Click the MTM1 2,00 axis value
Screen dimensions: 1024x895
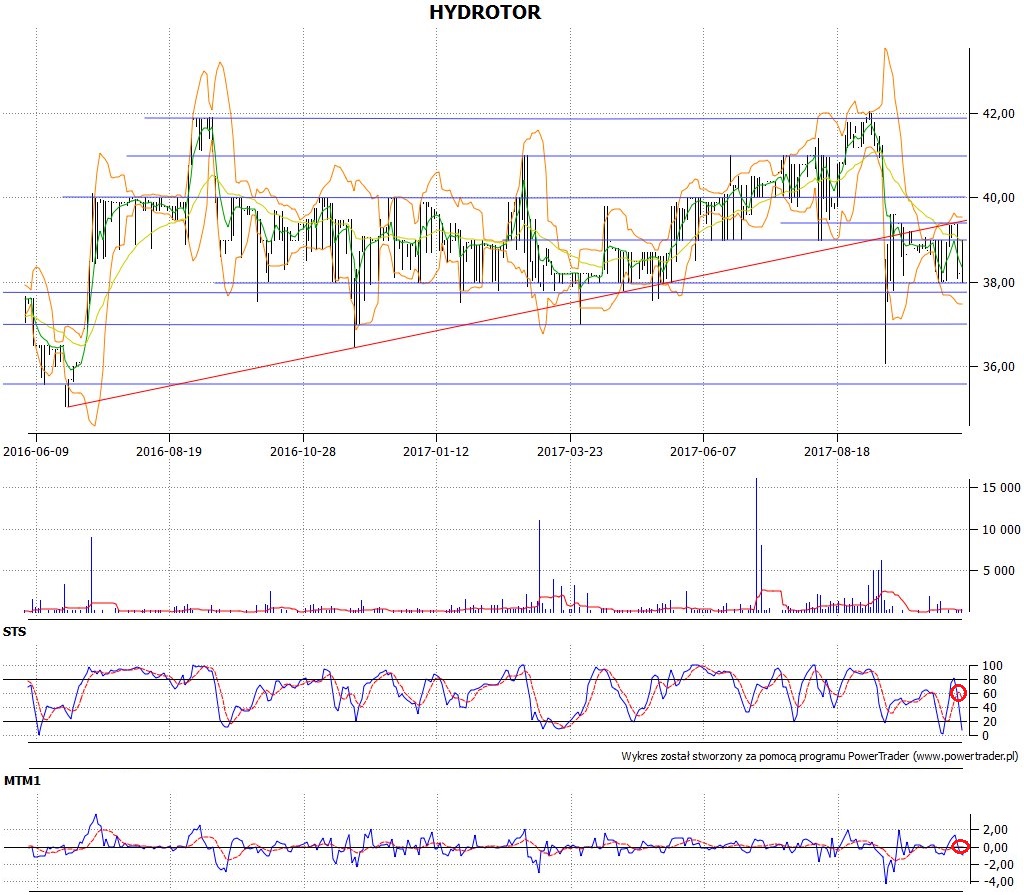996,830
